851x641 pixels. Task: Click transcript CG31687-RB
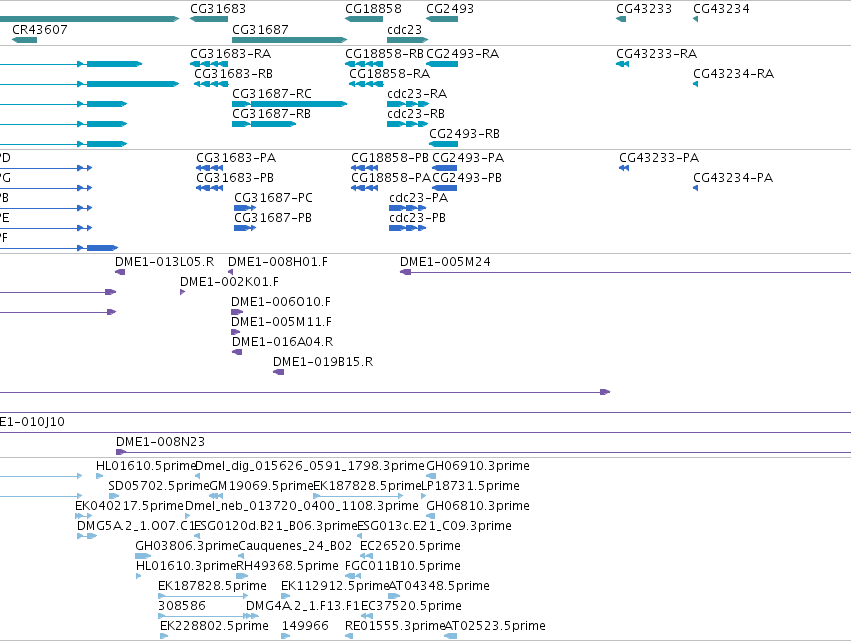(x=264, y=124)
